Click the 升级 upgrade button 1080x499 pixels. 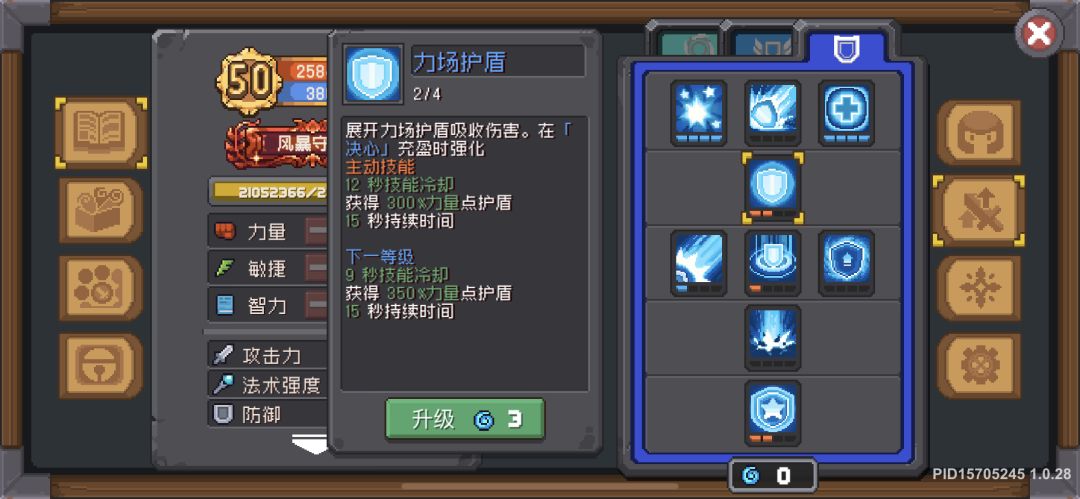point(465,419)
